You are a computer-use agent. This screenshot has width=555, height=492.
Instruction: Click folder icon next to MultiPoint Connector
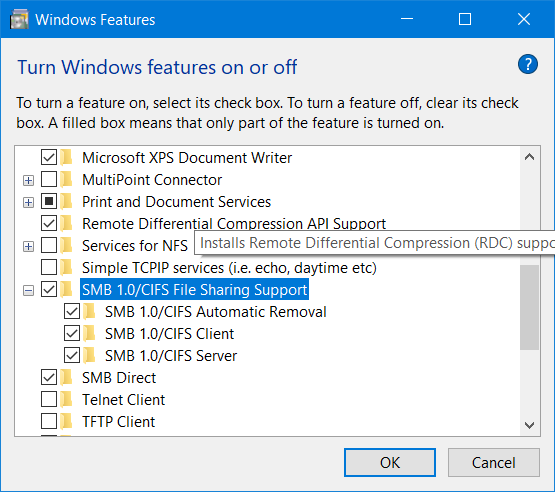coord(67,180)
